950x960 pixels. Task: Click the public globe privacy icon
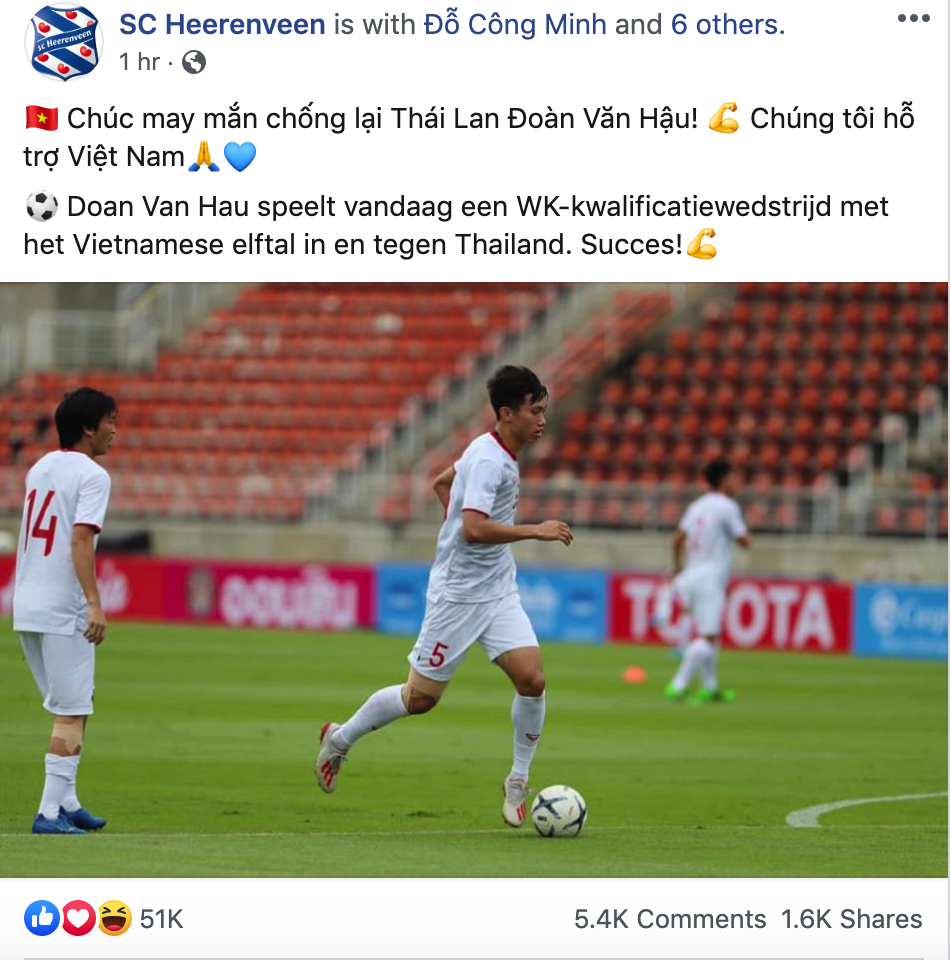coord(193,62)
